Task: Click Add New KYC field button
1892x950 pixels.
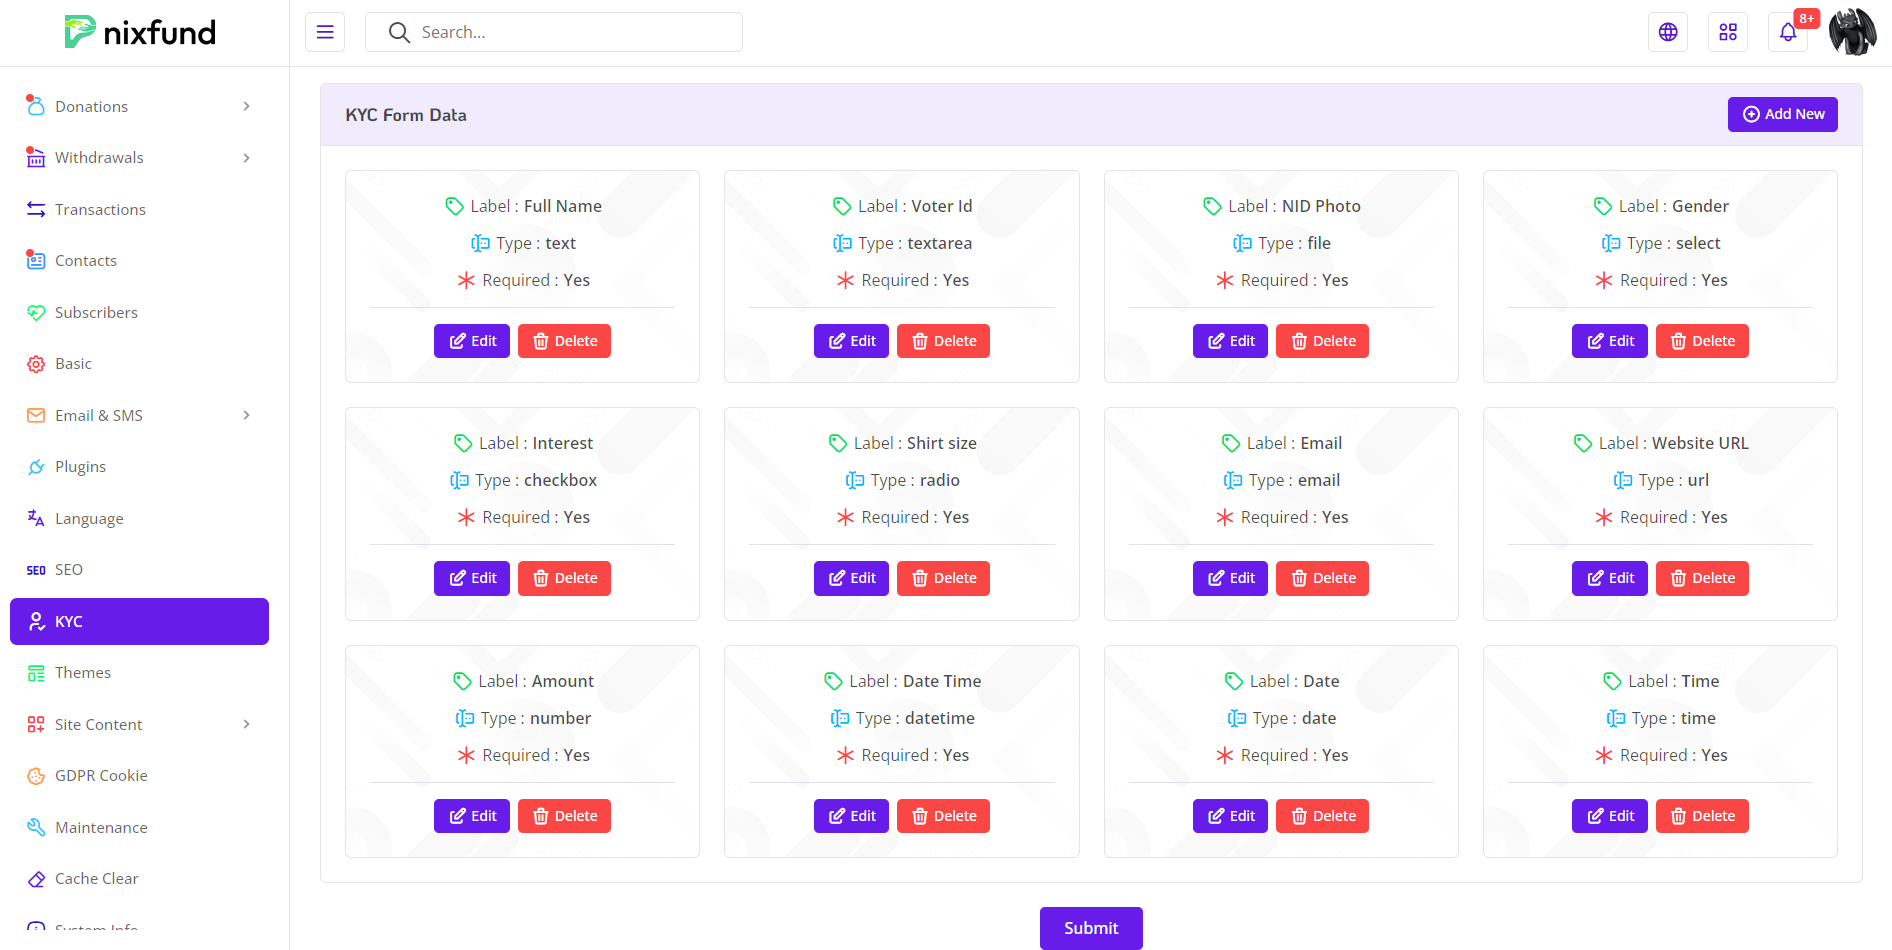Action: 1782,114
